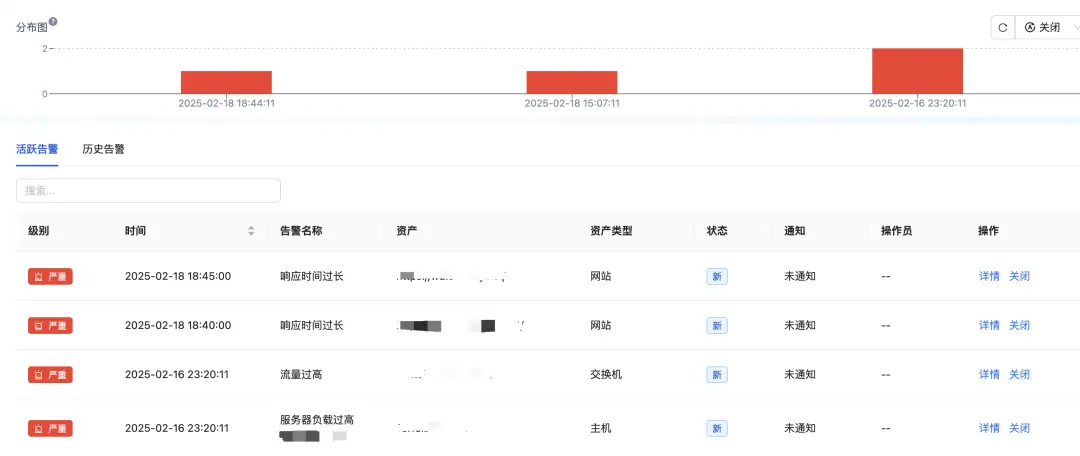1080x456 pixels.
Task: Click 关闭 for the 流量过高 alert
Action: 1019,375
